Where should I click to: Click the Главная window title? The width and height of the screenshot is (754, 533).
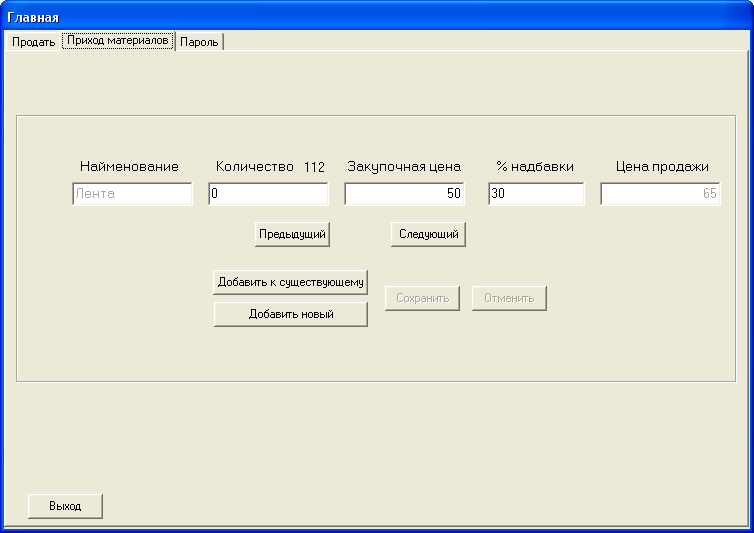pos(33,18)
